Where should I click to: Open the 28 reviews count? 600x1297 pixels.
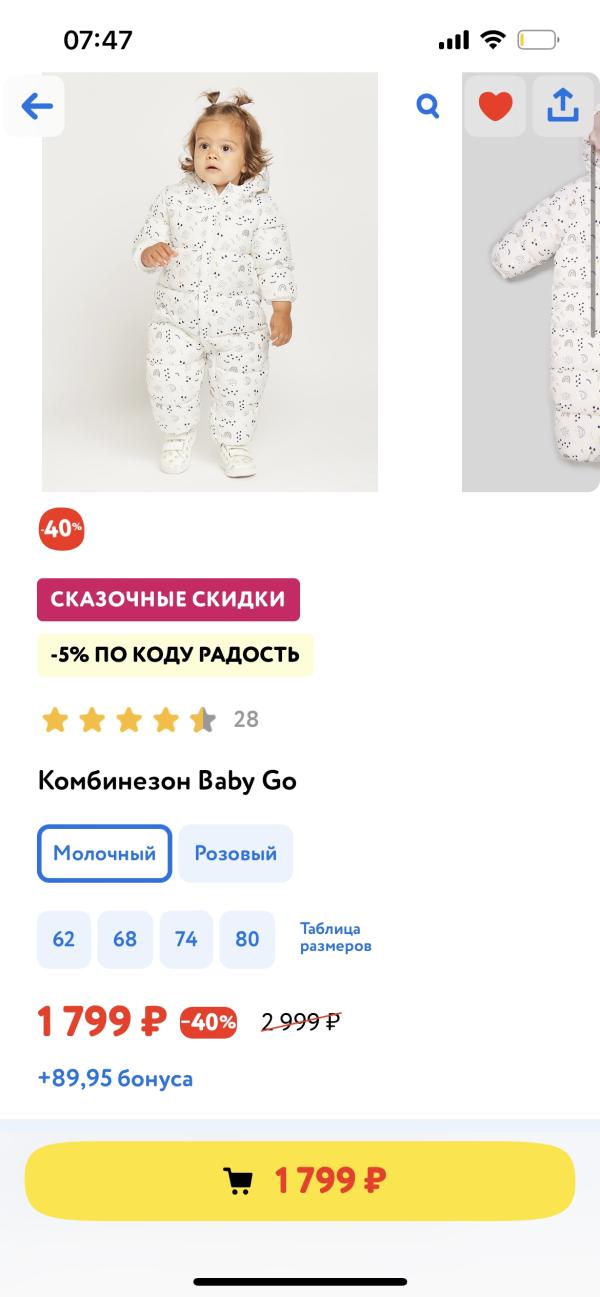tap(246, 719)
